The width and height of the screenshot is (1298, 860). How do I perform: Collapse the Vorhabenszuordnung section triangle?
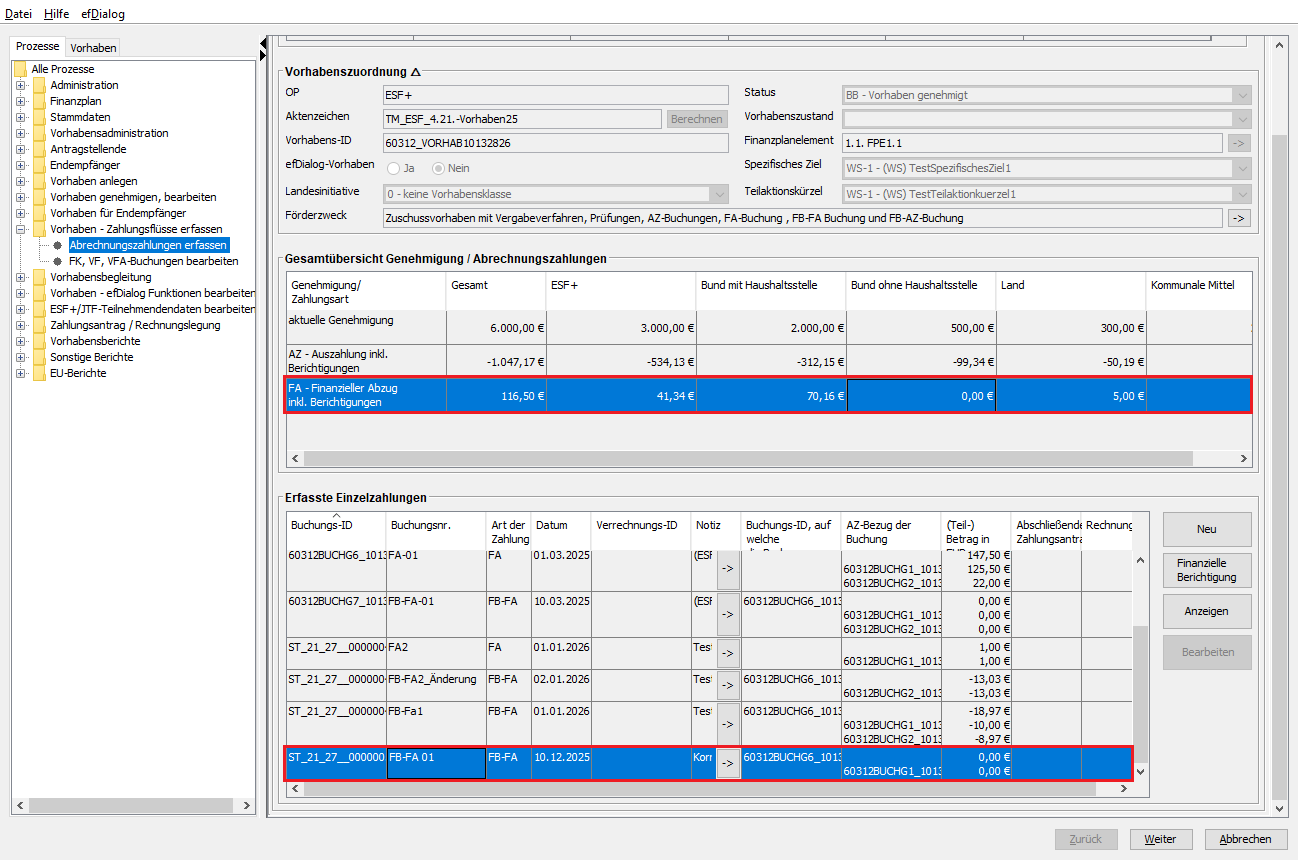tap(416, 72)
